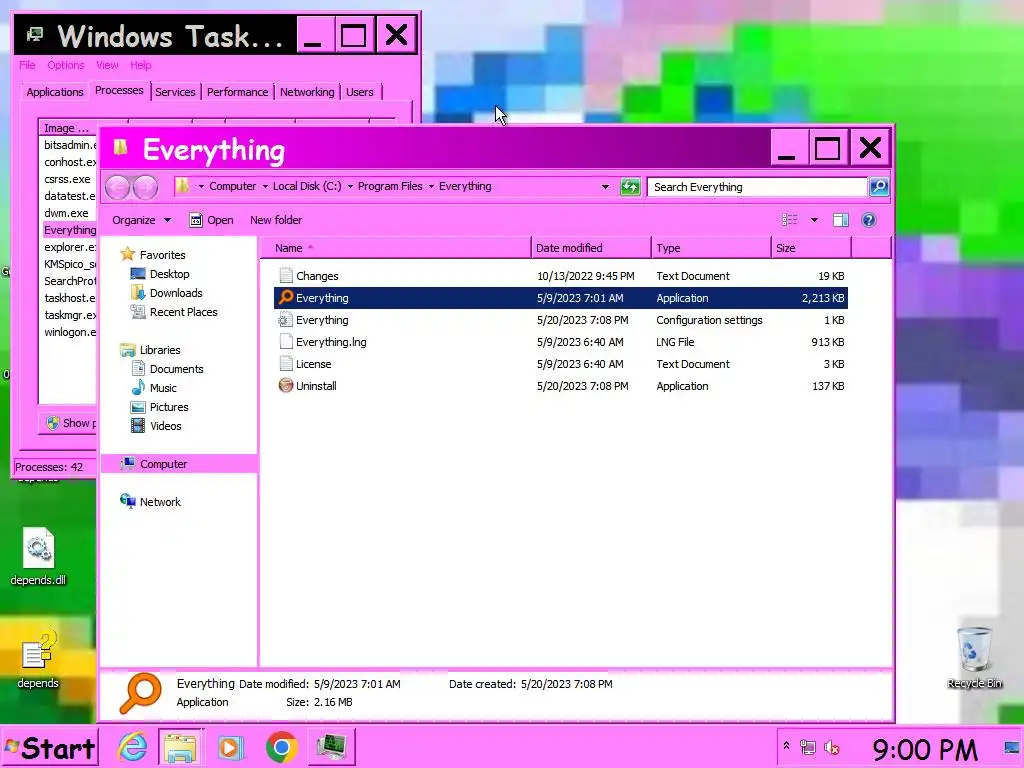1024x768 pixels.
Task: Sort files by Name column header
Action: 396,248
